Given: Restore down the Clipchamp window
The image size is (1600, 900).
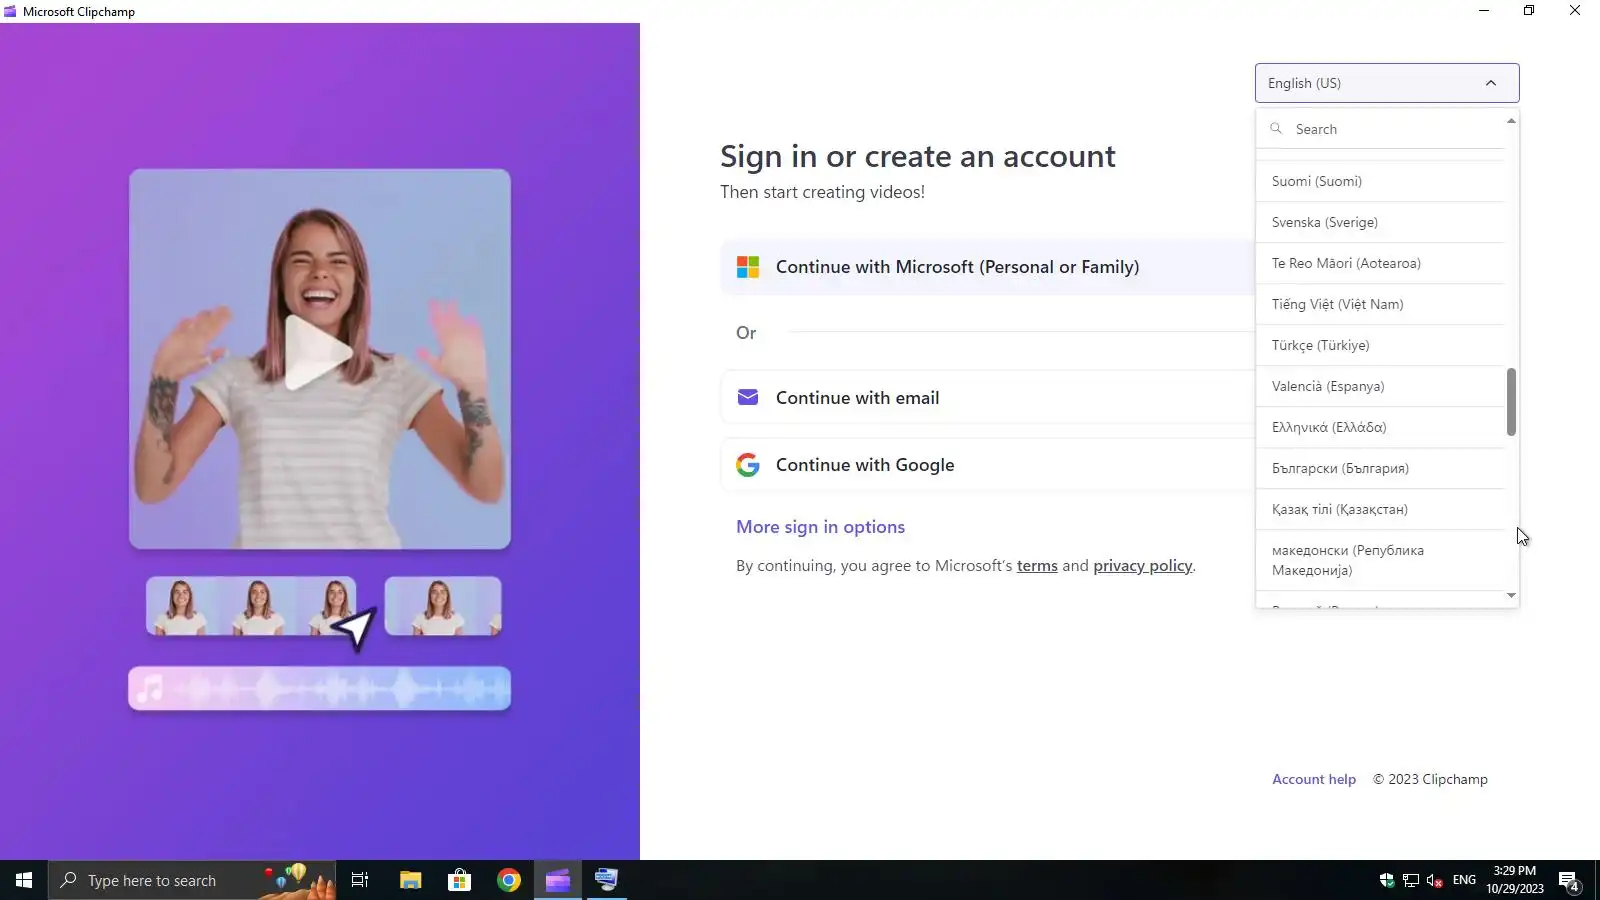Looking at the screenshot, I should click(1529, 11).
